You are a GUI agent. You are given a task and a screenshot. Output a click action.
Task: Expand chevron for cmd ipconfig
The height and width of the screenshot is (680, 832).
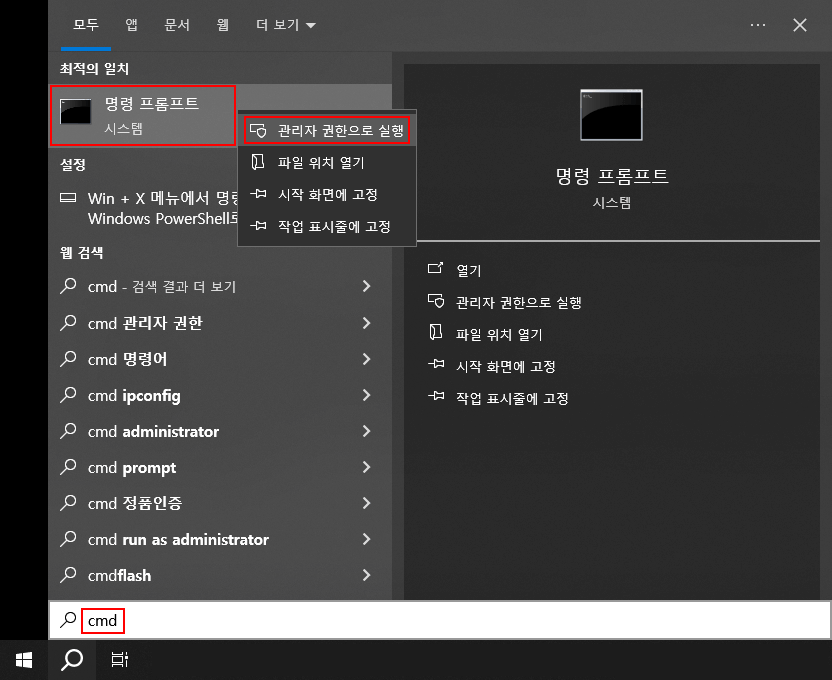tap(366, 395)
